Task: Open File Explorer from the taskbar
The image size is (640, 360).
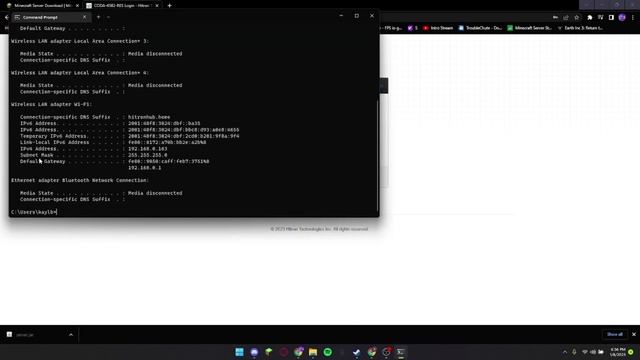Action: (x=313, y=352)
